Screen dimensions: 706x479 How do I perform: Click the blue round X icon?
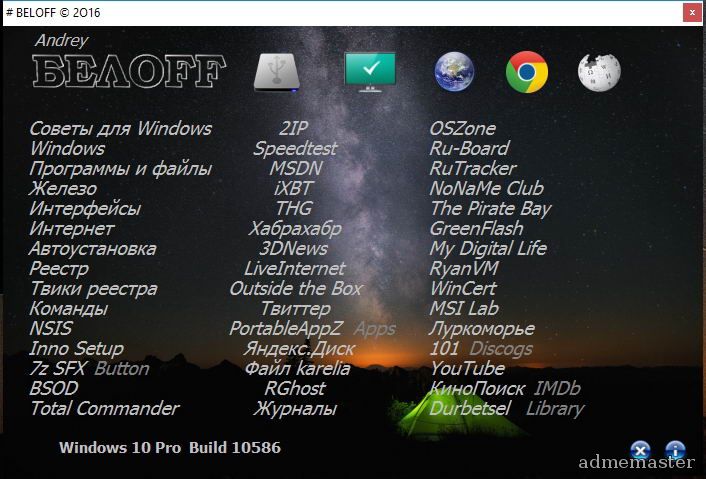641,451
